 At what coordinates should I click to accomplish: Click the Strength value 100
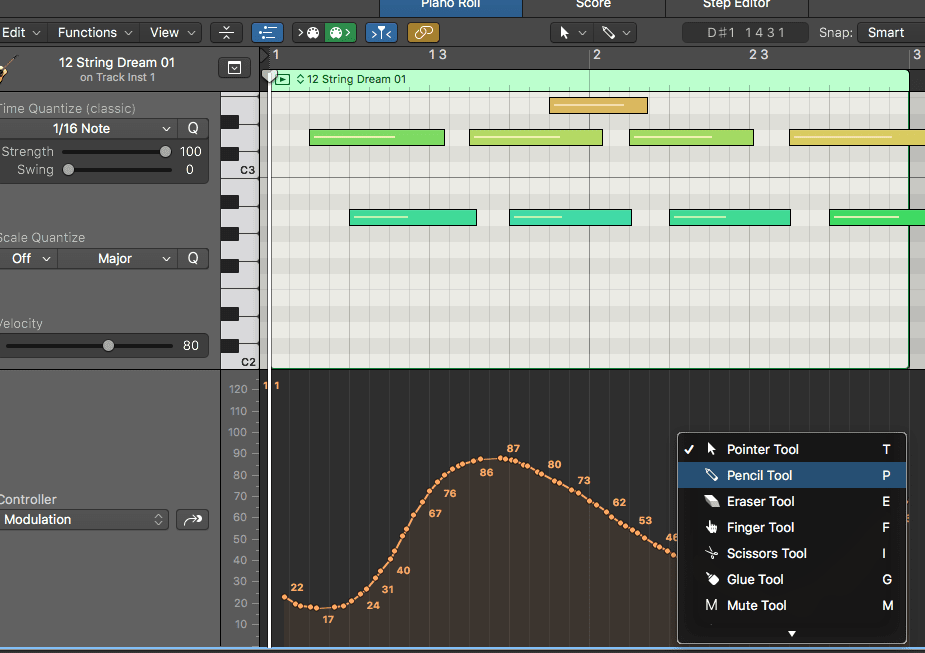191,152
